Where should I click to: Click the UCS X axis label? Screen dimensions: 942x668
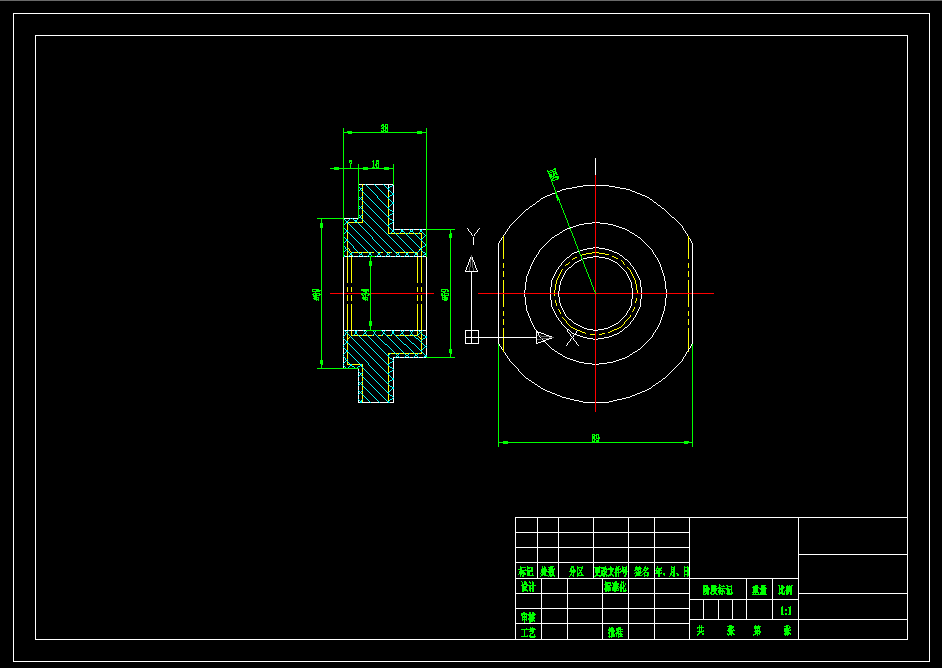coord(573,338)
